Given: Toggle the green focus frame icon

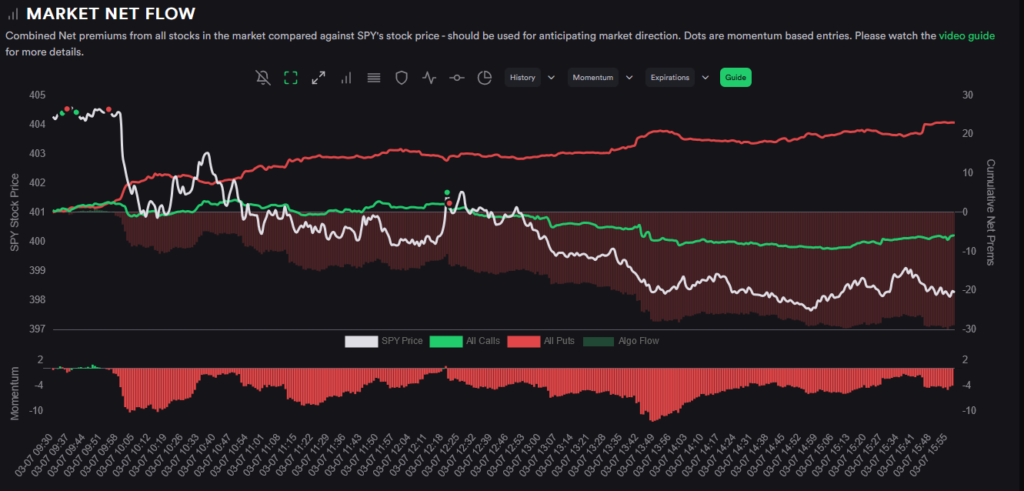Looking at the screenshot, I should tap(291, 78).
